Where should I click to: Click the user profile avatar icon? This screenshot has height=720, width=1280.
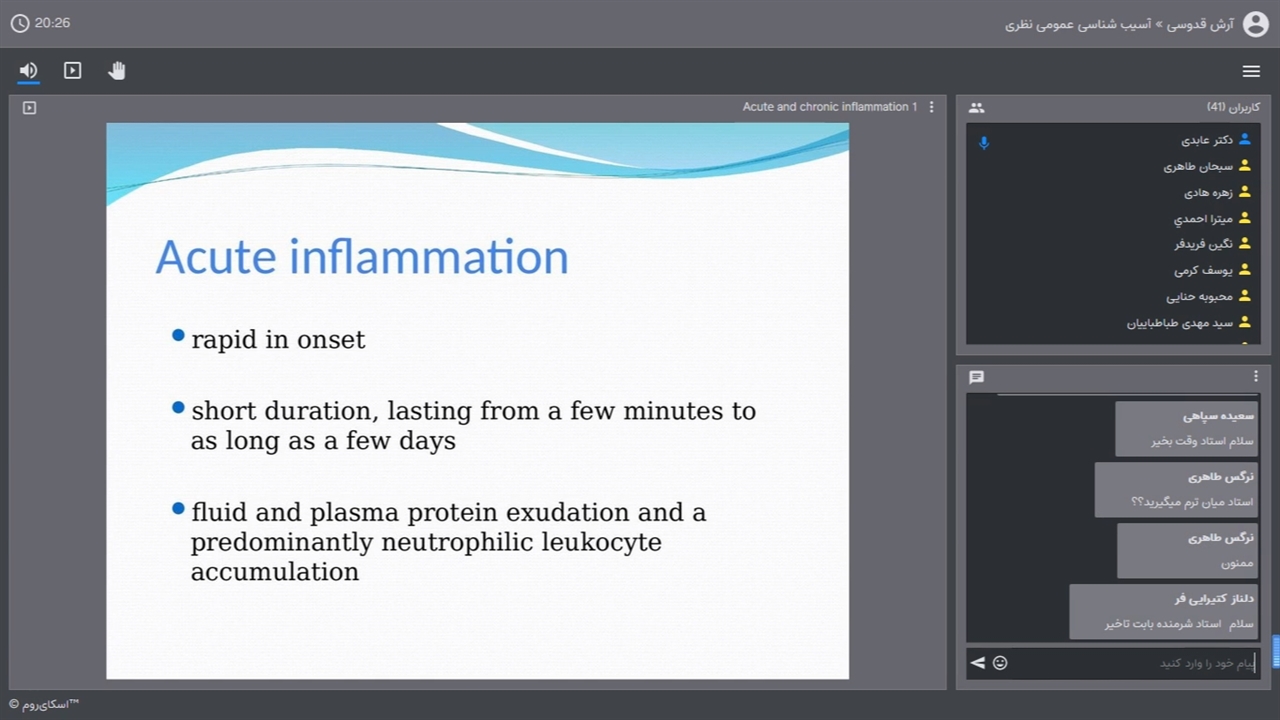pos(1255,24)
